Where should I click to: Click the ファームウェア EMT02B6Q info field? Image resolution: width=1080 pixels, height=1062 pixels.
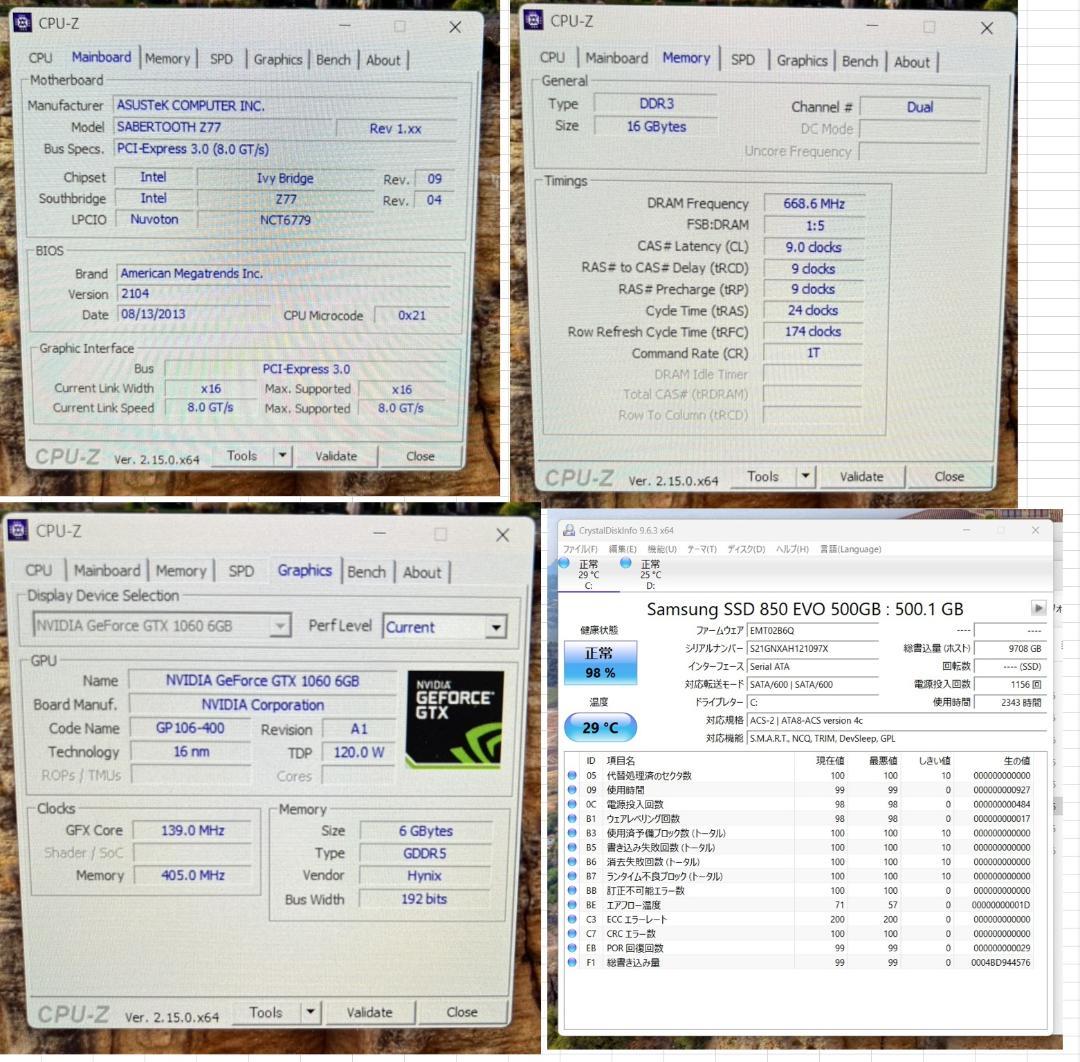point(813,628)
